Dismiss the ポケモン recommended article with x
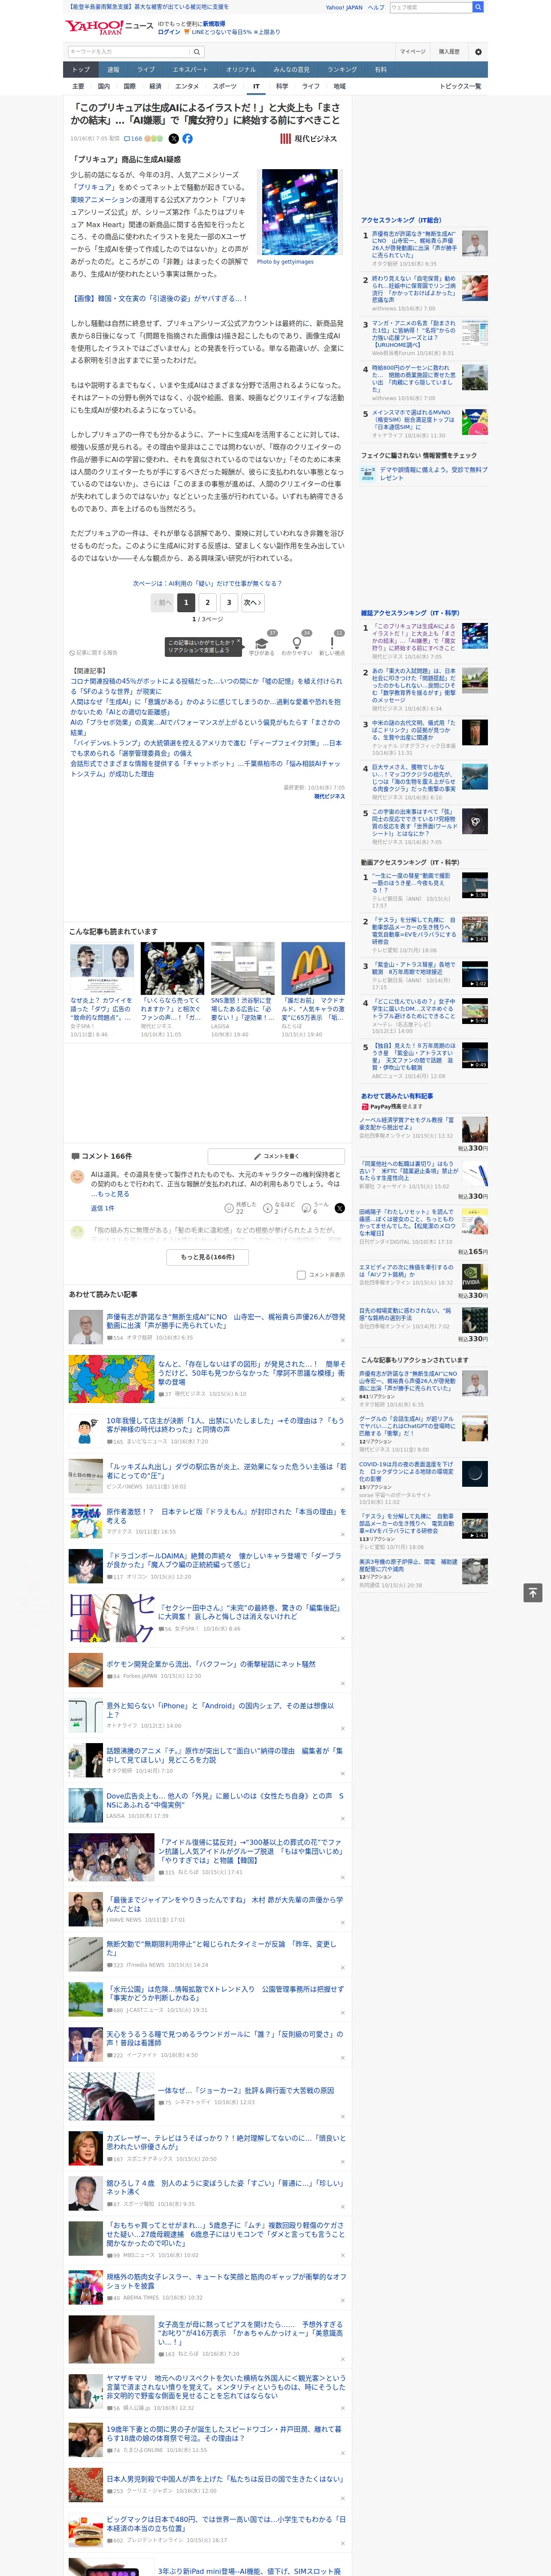551x2576 pixels. pos(343,1684)
